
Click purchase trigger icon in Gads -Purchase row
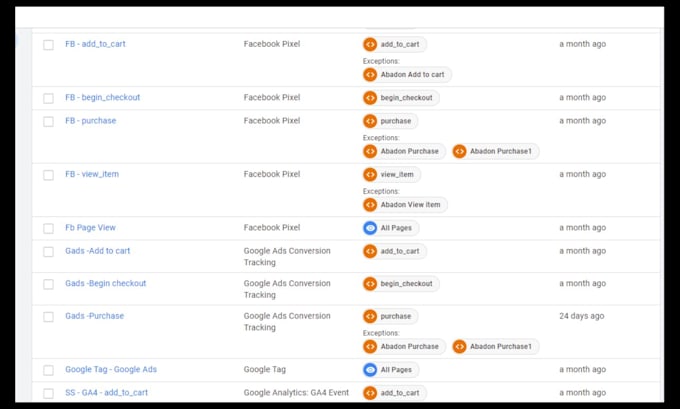[370, 316]
